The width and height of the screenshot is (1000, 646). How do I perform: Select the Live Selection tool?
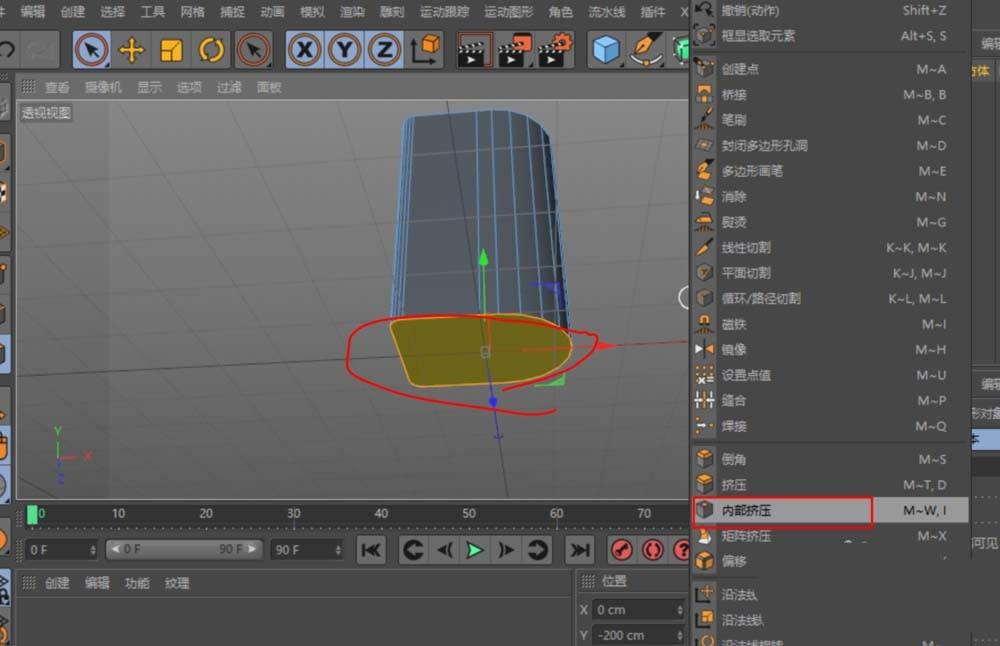pyautogui.click(x=91, y=50)
